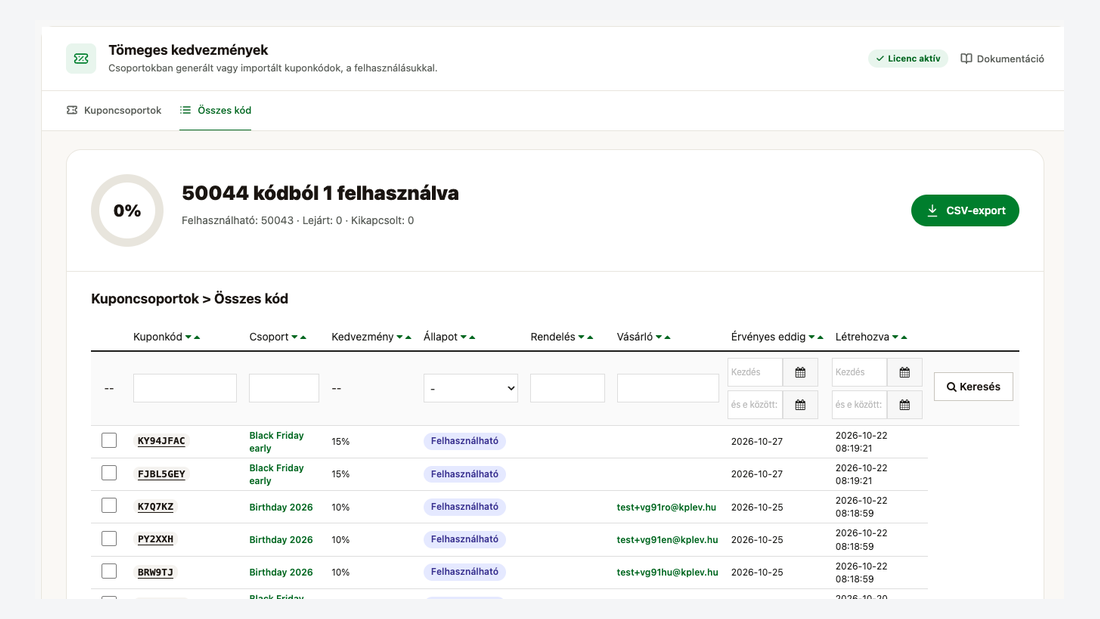Open customer test+vg91ro@kplev.hu
This screenshot has width=1100, height=619.
coord(666,507)
